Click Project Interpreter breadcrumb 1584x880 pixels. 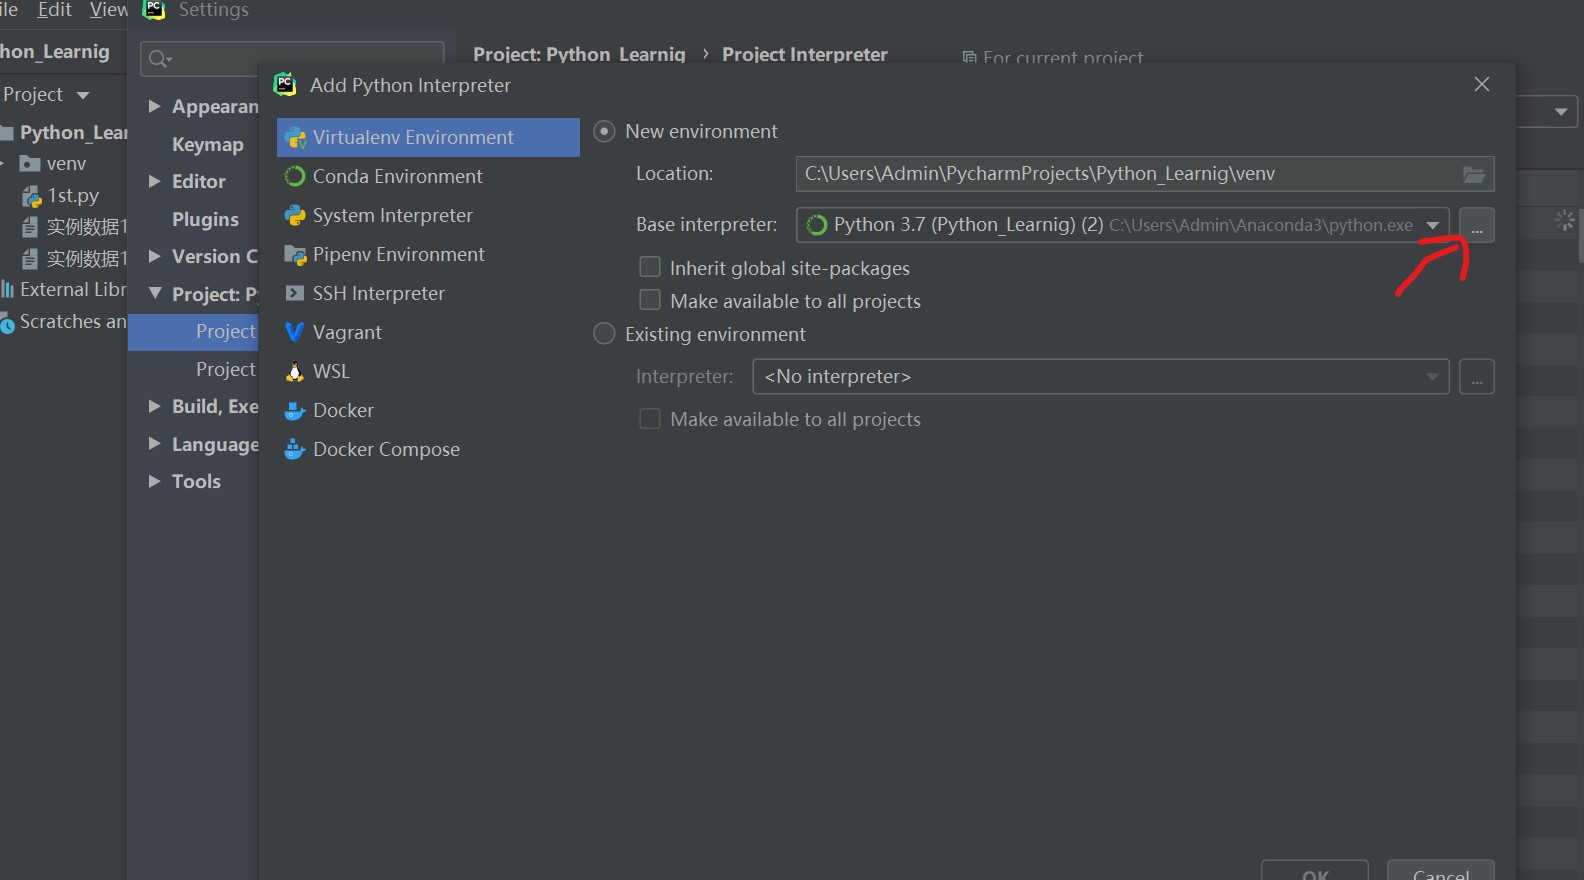click(x=805, y=54)
